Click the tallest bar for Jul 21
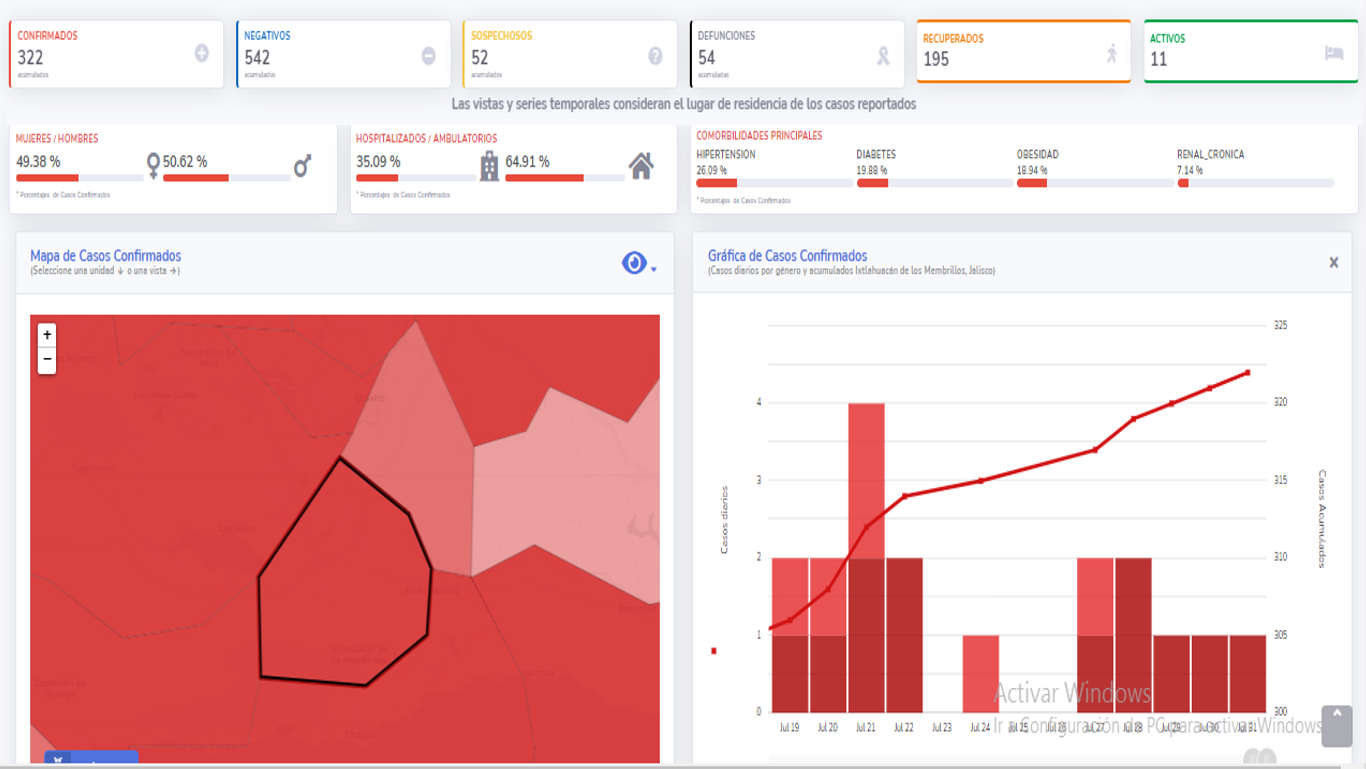The width and height of the screenshot is (1366, 769). coord(866,480)
